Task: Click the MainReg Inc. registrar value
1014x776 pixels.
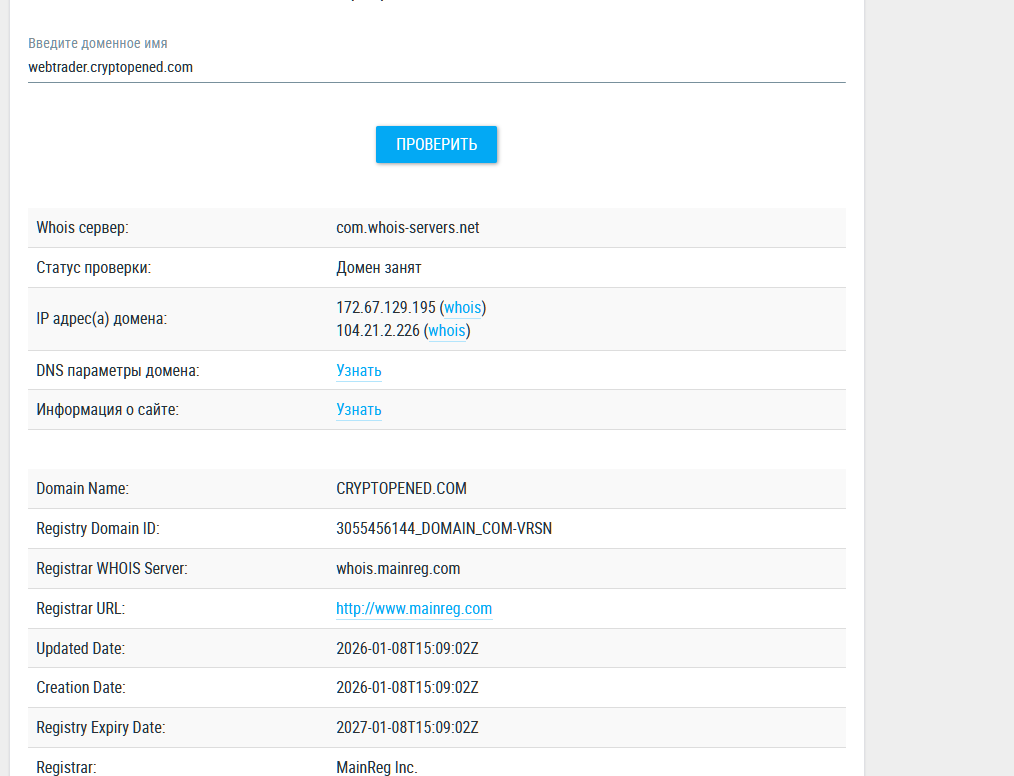Action: 377,768
